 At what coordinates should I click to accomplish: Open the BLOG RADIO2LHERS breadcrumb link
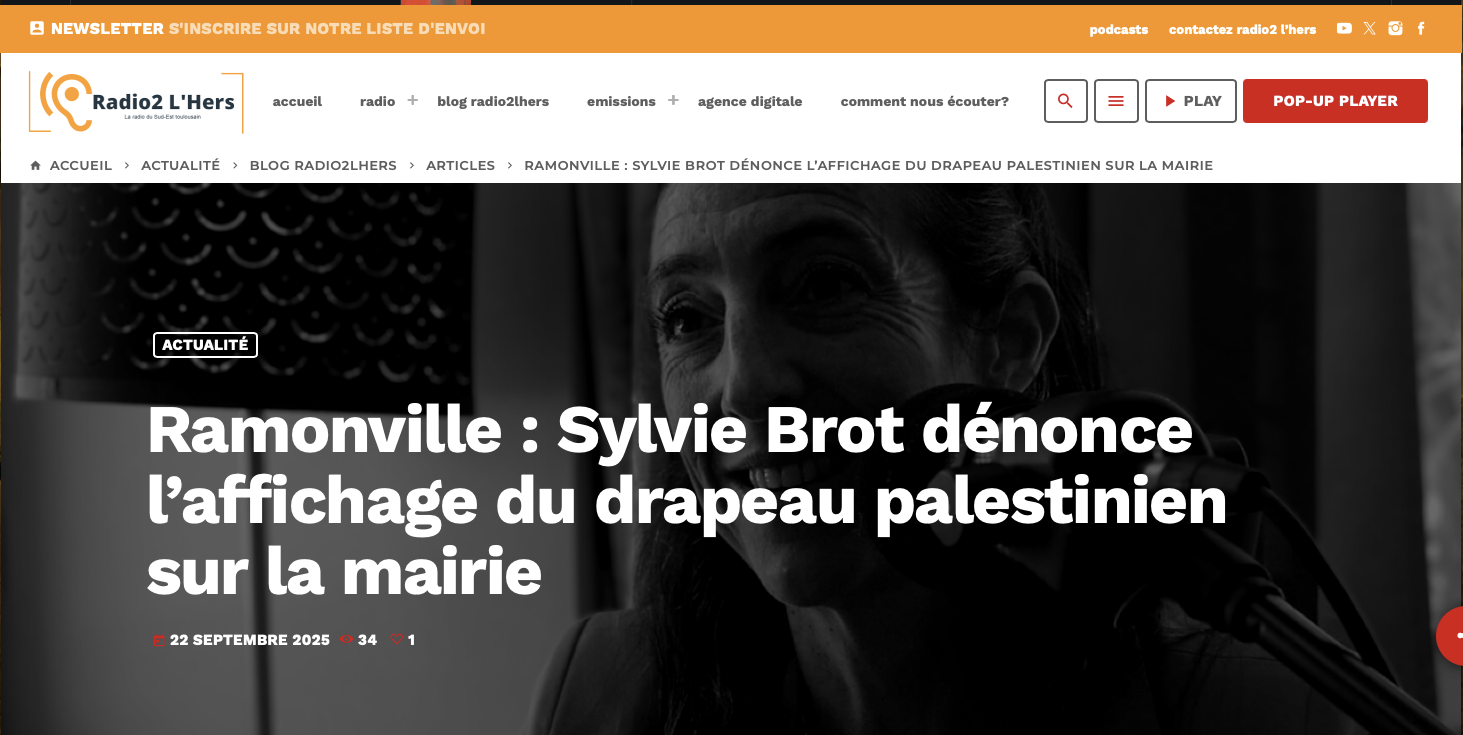pos(323,165)
